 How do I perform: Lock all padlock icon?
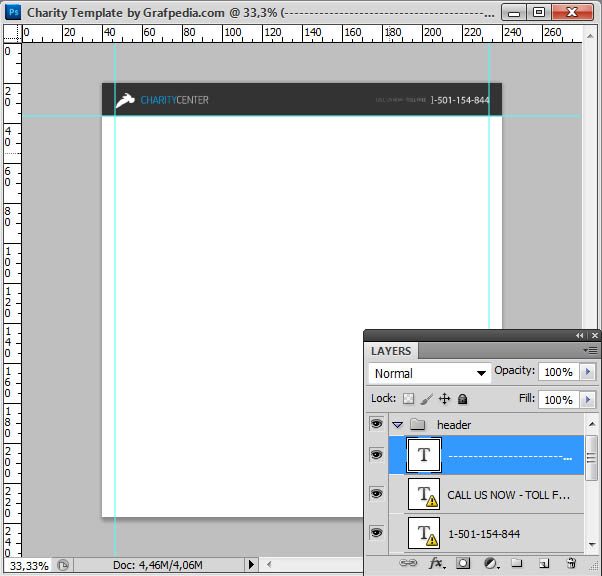pyautogui.click(x=463, y=399)
